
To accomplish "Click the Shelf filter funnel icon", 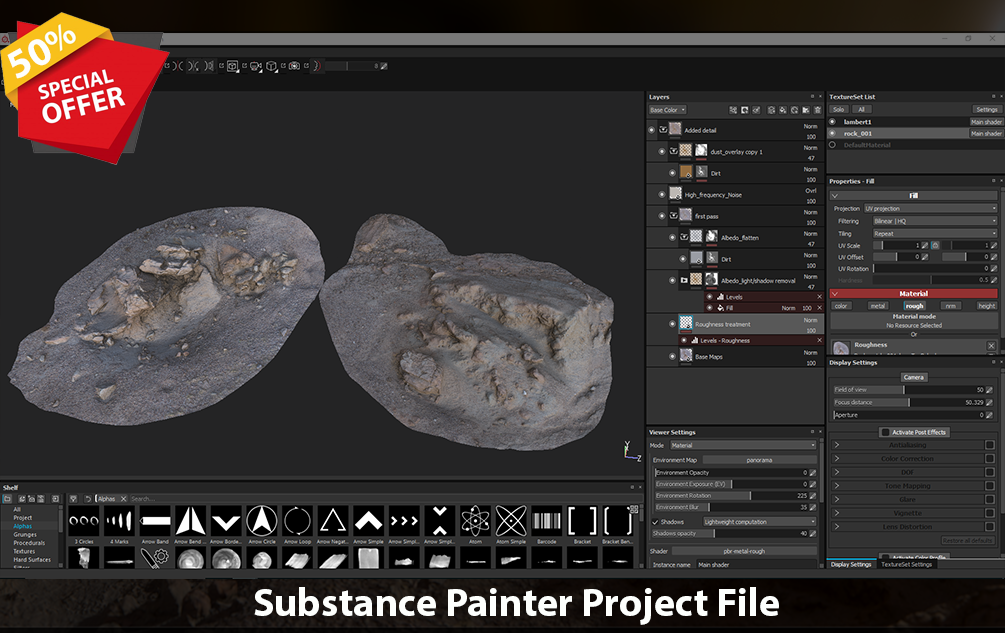I will pyautogui.click(x=73, y=498).
